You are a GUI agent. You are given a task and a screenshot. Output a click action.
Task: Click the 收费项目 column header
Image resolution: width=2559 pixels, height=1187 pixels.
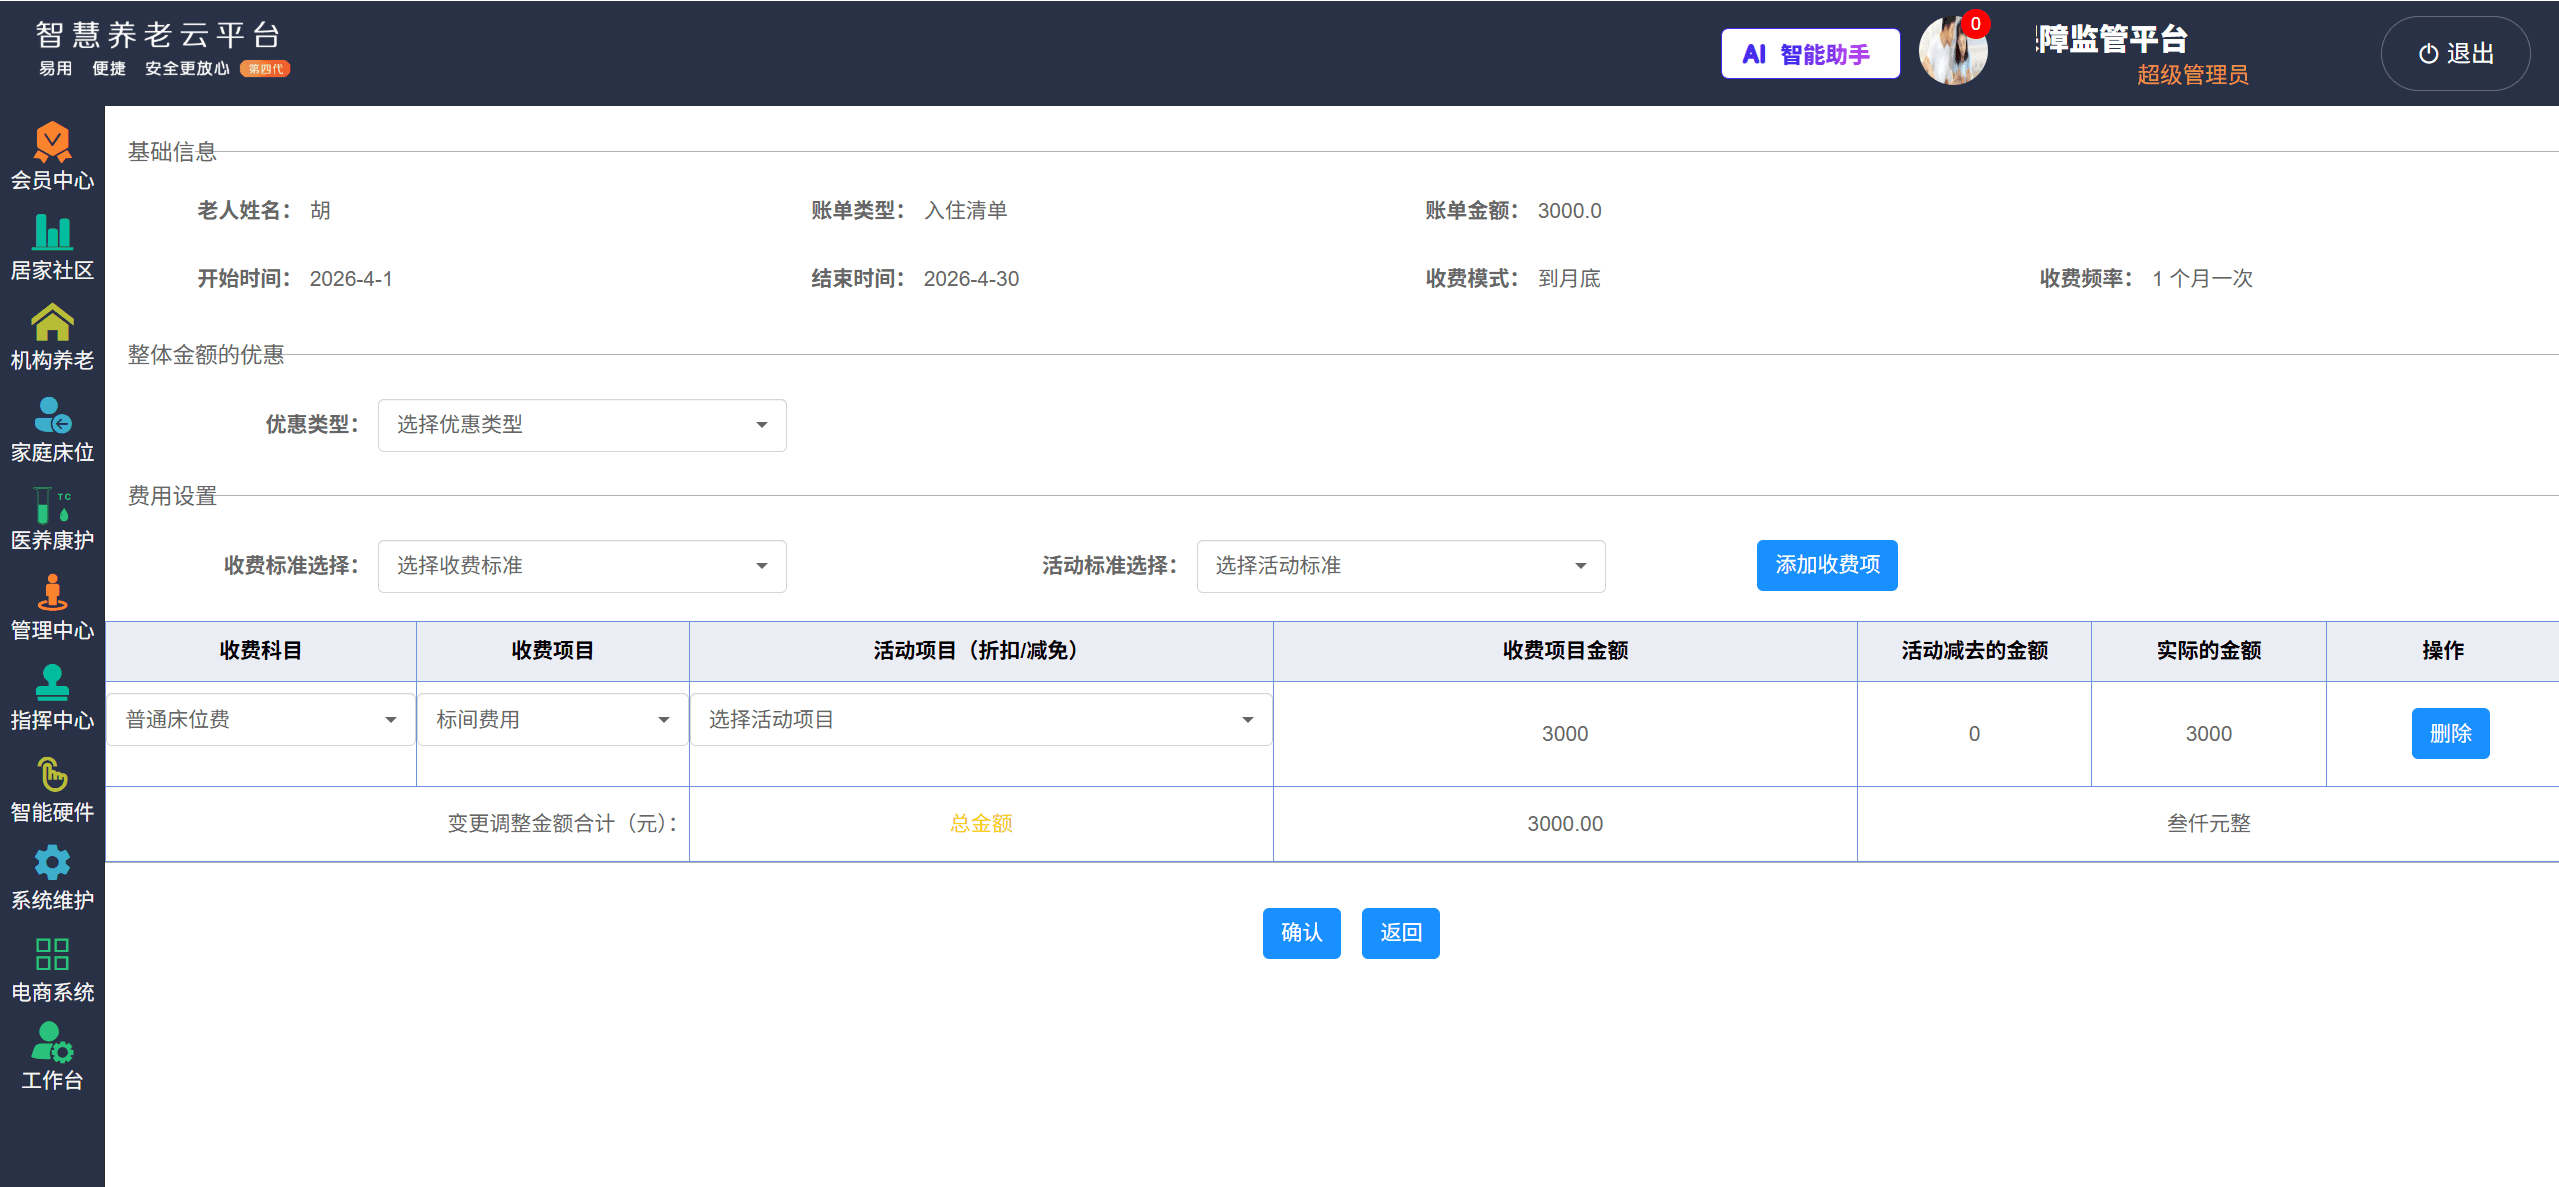coord(553,651)
